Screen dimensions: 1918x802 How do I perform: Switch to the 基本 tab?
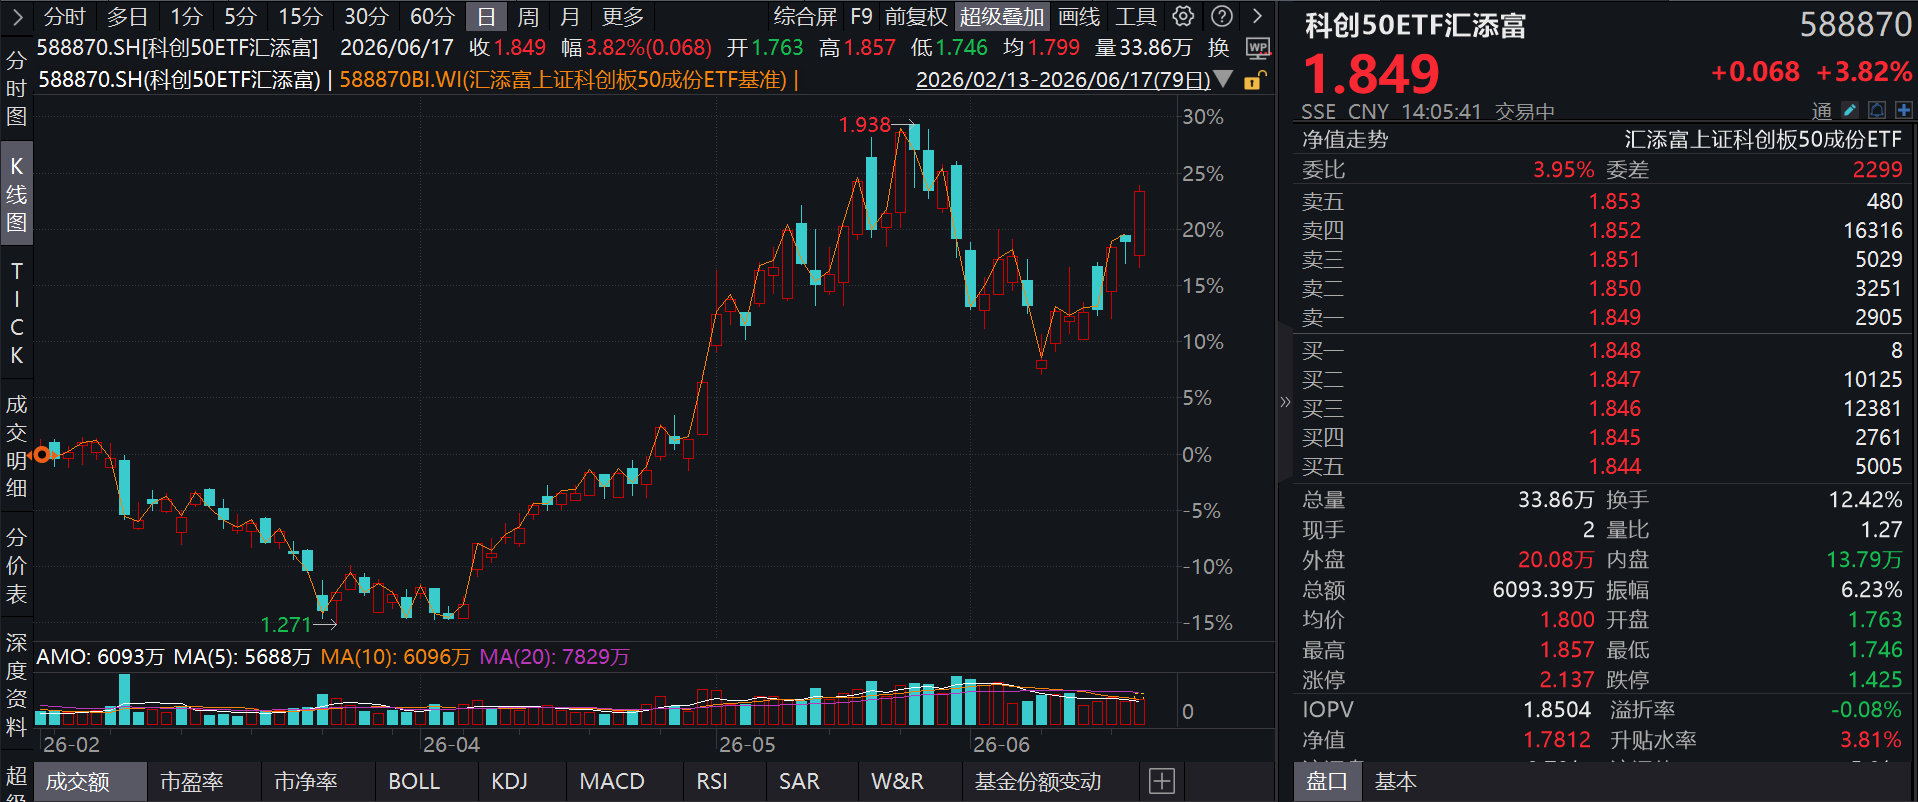1395,782
